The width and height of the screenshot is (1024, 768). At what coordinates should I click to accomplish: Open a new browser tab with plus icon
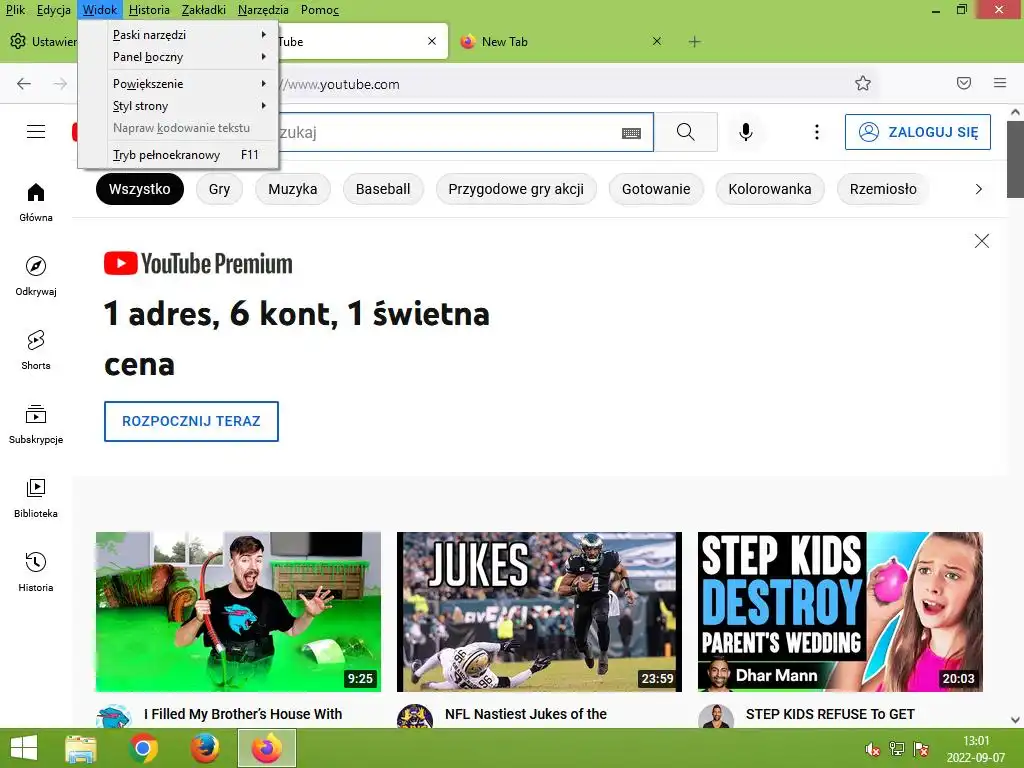695,42
